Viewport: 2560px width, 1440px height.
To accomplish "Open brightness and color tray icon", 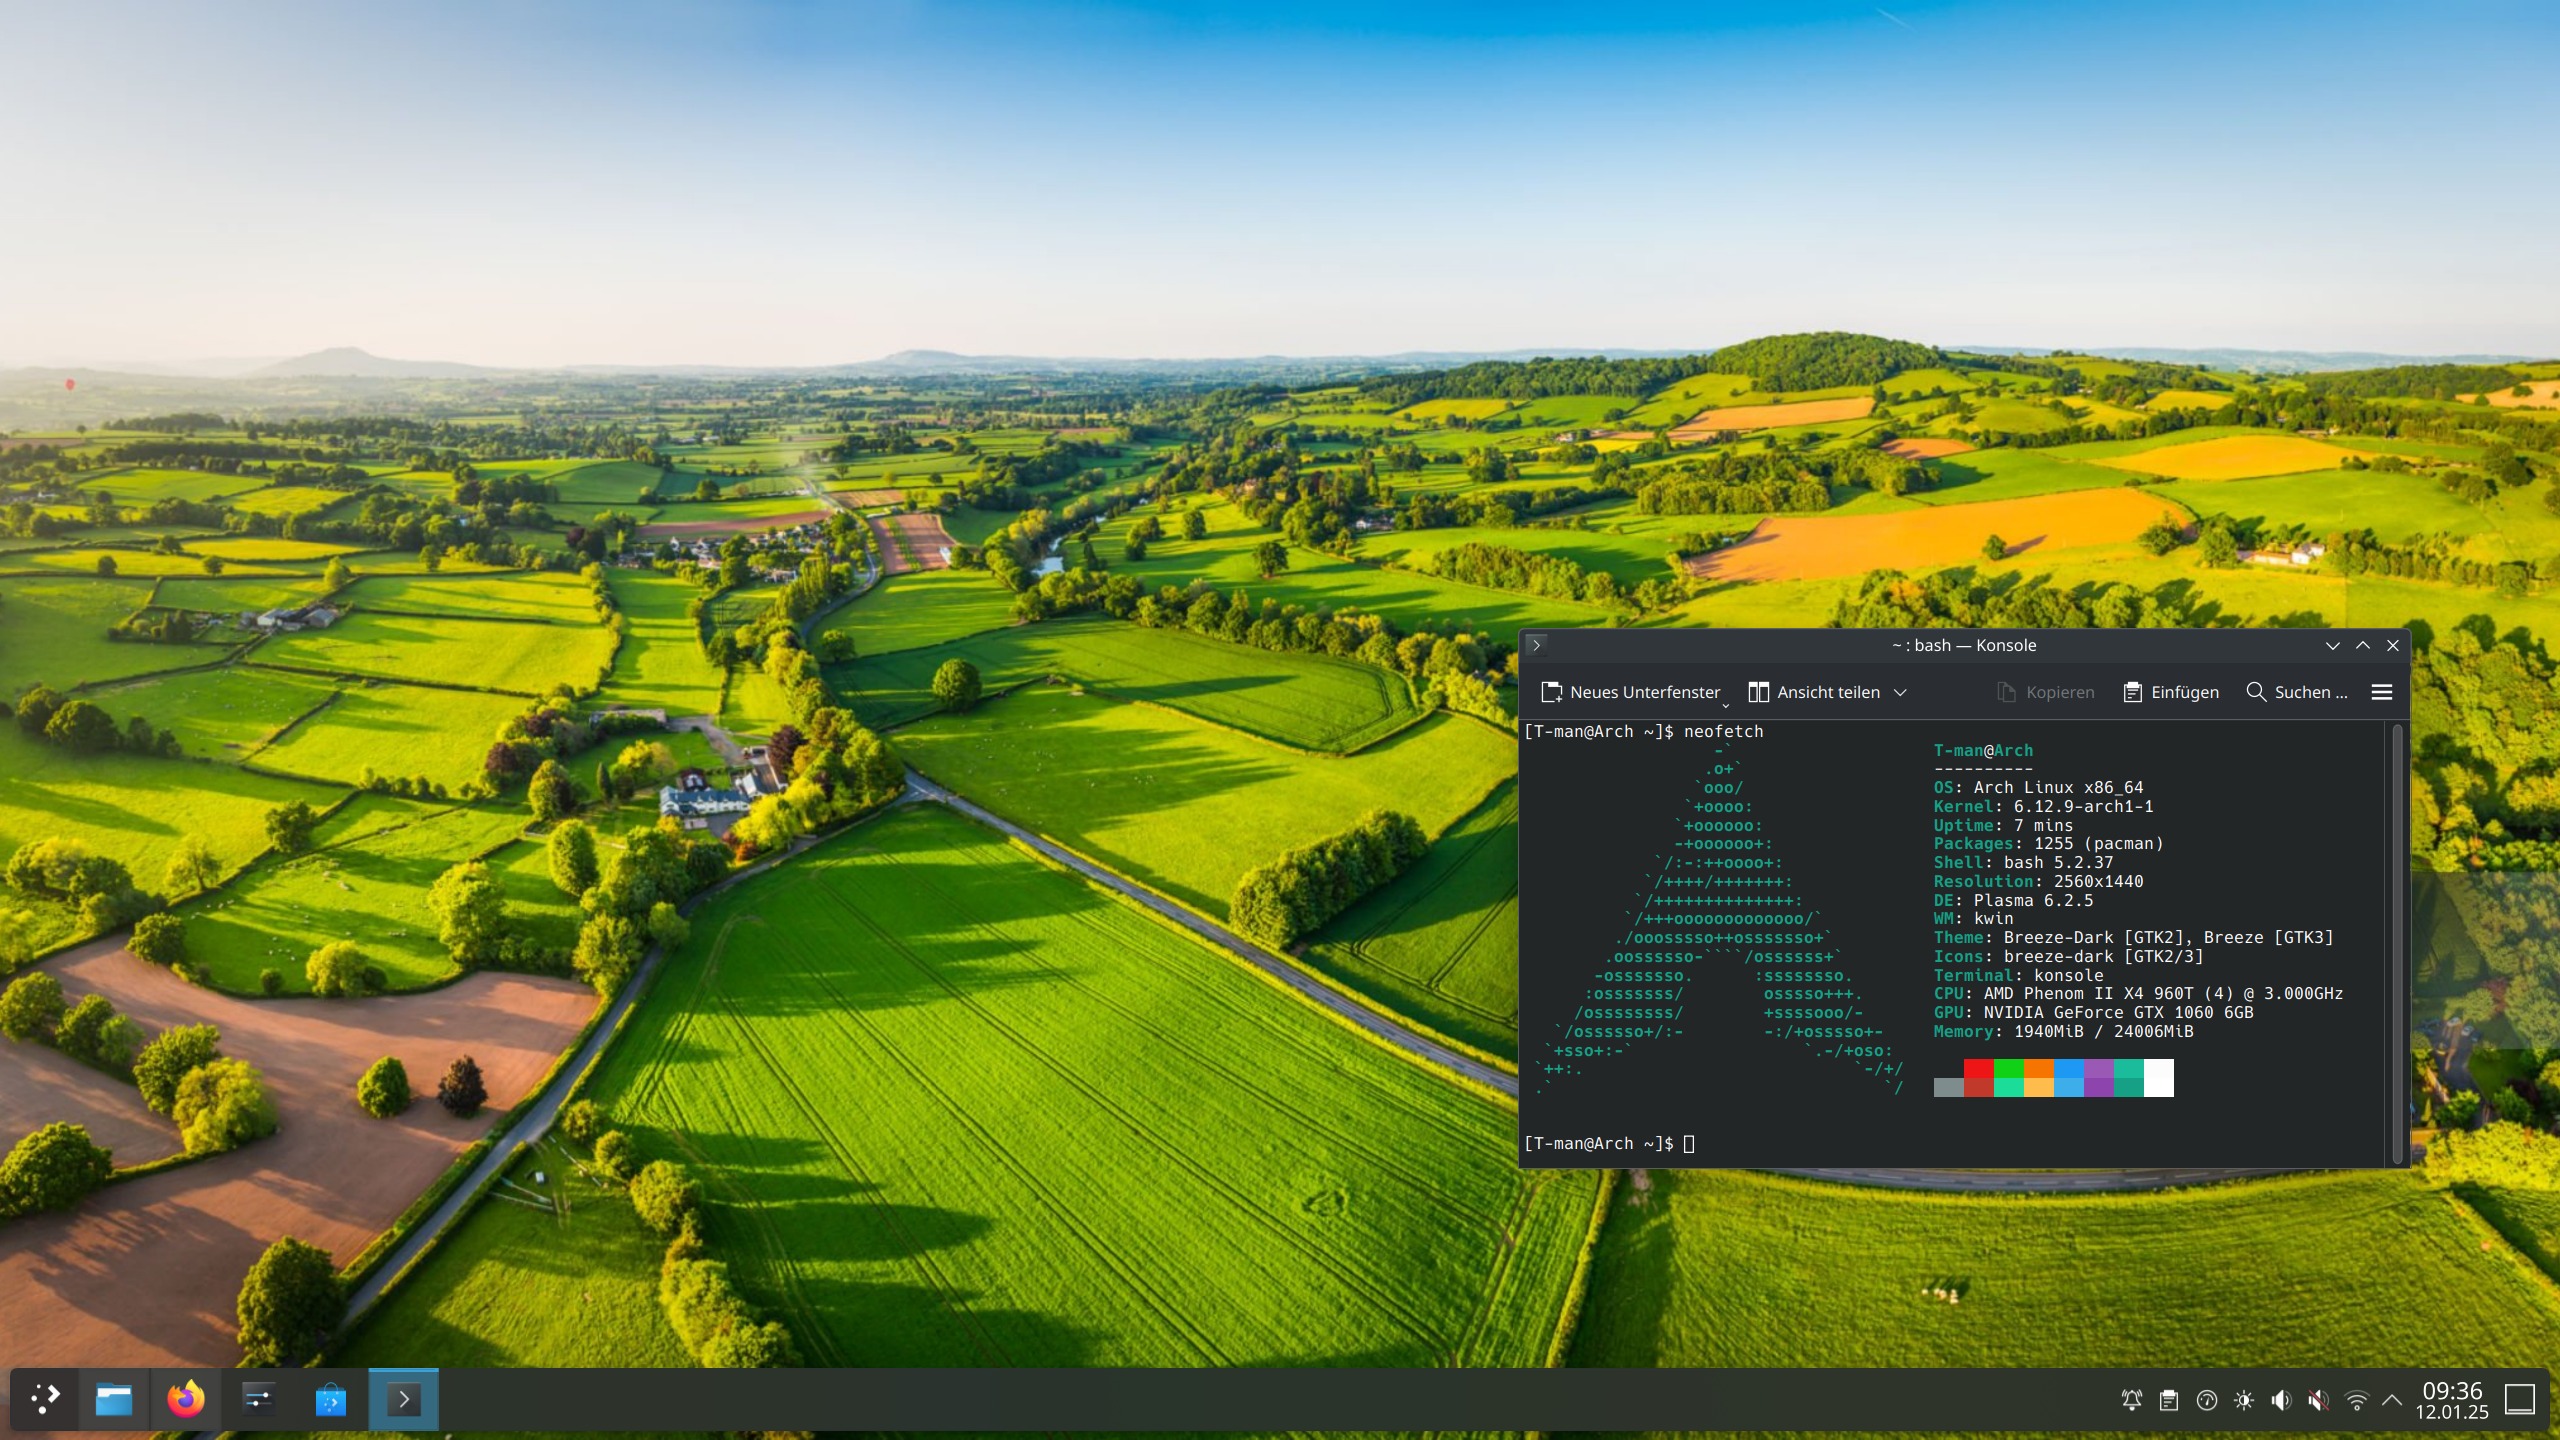I will pyautogui.click(x=2244, y=1400).
